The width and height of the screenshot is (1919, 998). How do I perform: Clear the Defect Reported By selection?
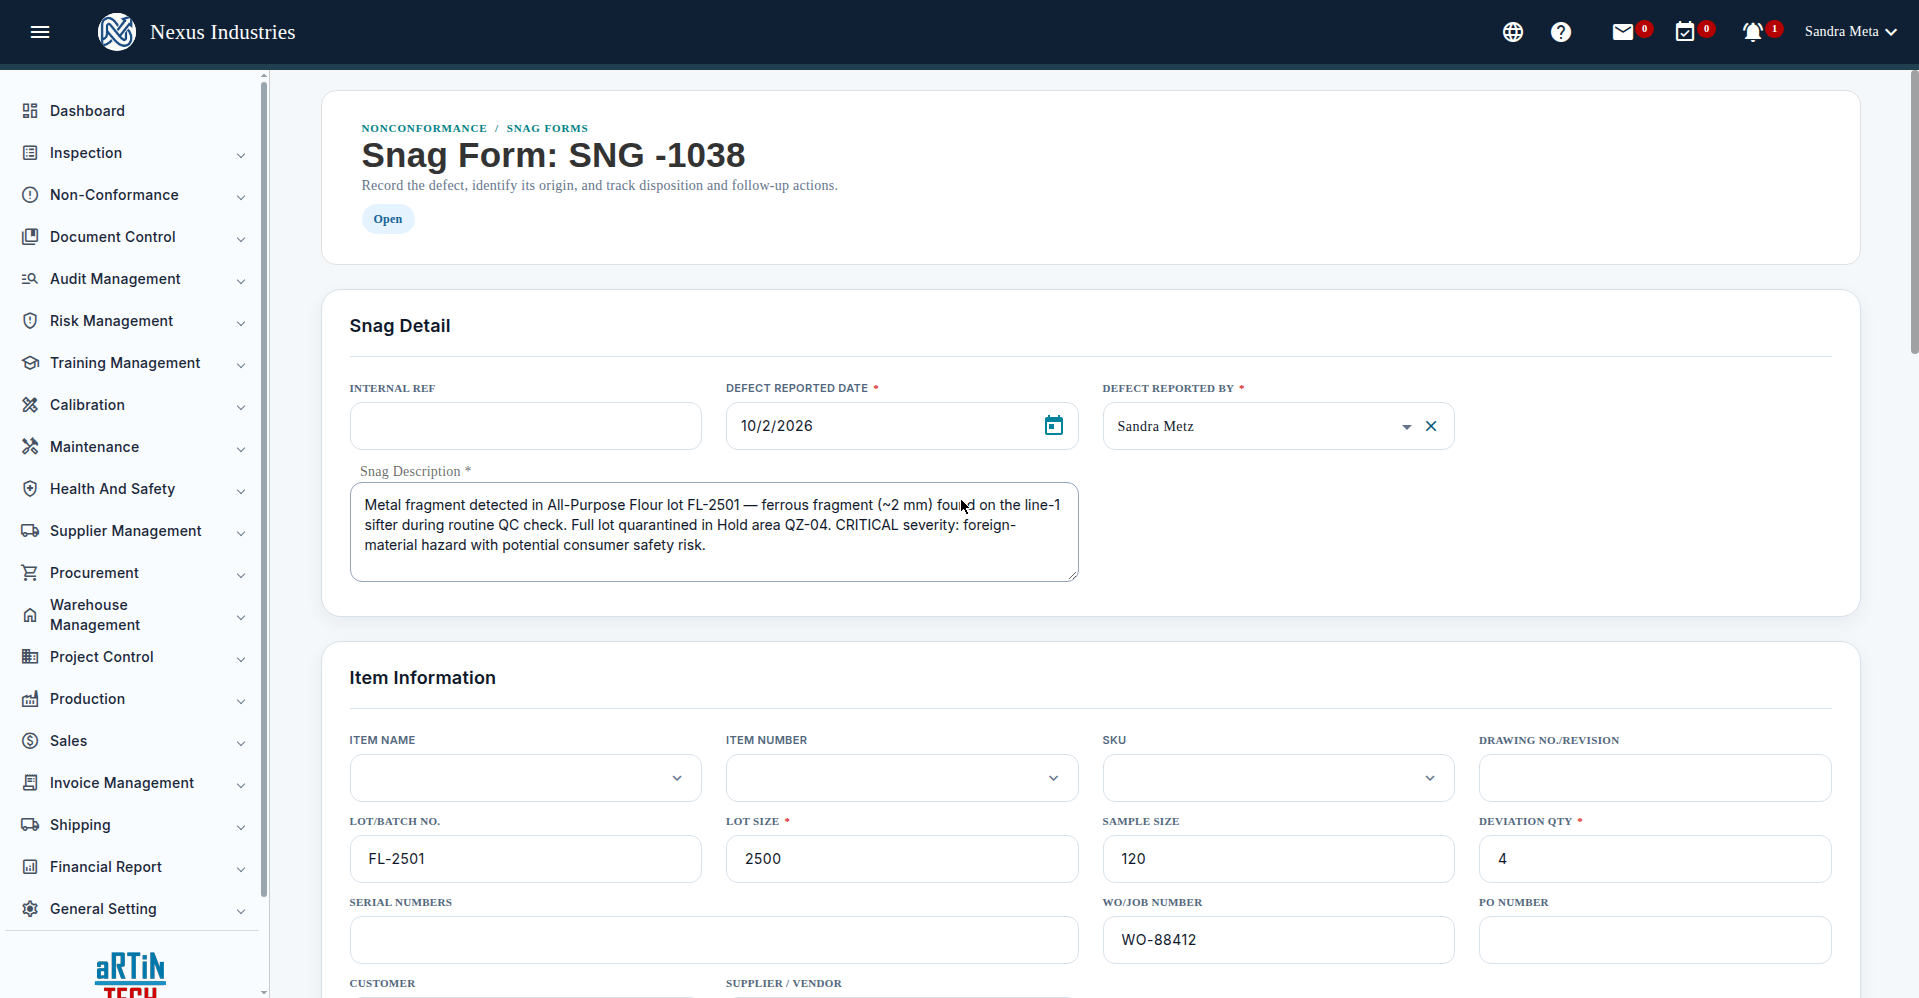tap(1431, 426)
